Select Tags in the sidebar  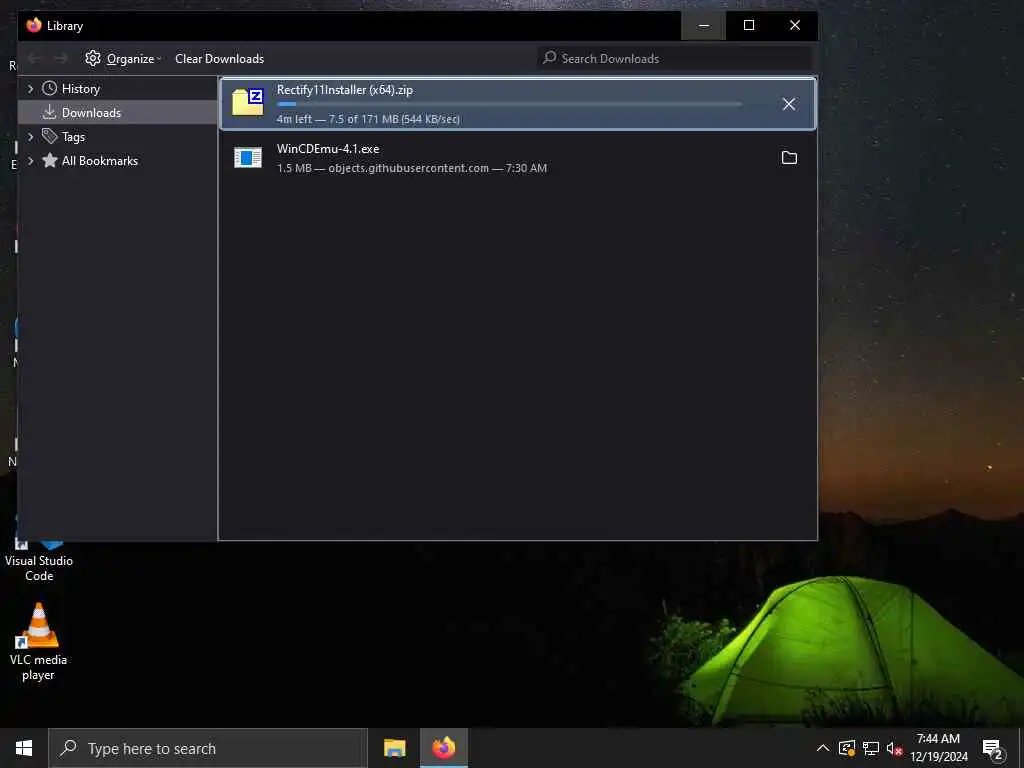coord(118,136)
